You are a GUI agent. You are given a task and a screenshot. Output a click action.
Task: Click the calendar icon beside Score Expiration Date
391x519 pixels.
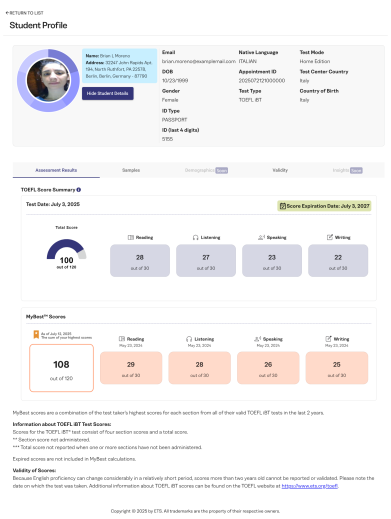(x=283, y=206)
